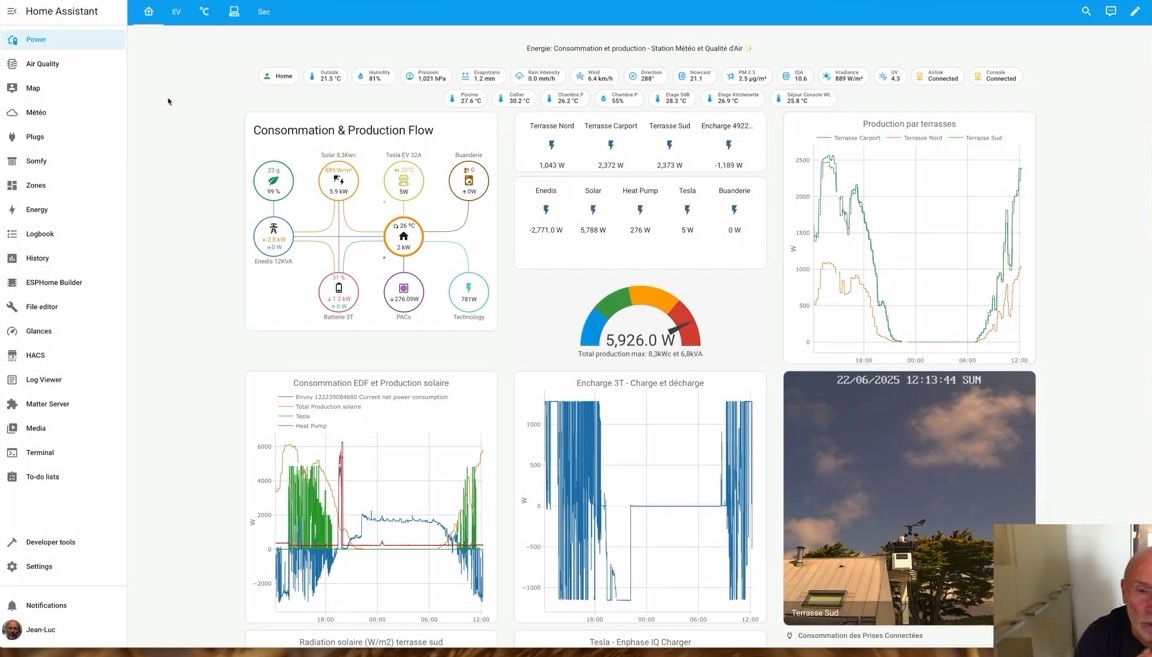The image size is (1152, 657).
Task: Go to Météo in the sidebar
Action: [63, 112]
